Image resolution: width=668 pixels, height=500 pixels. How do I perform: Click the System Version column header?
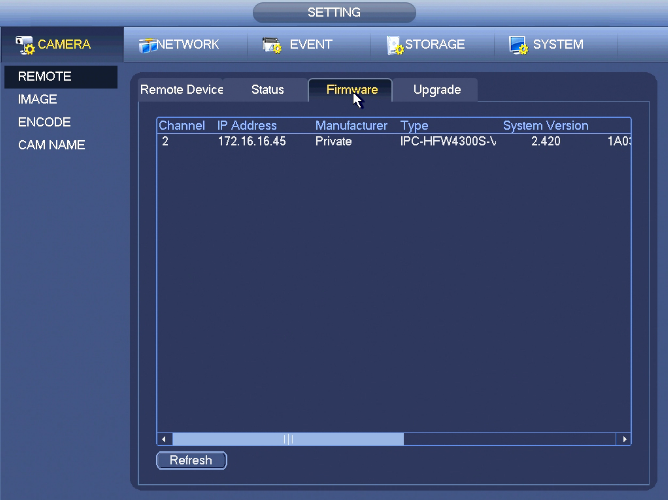(545, 126)
